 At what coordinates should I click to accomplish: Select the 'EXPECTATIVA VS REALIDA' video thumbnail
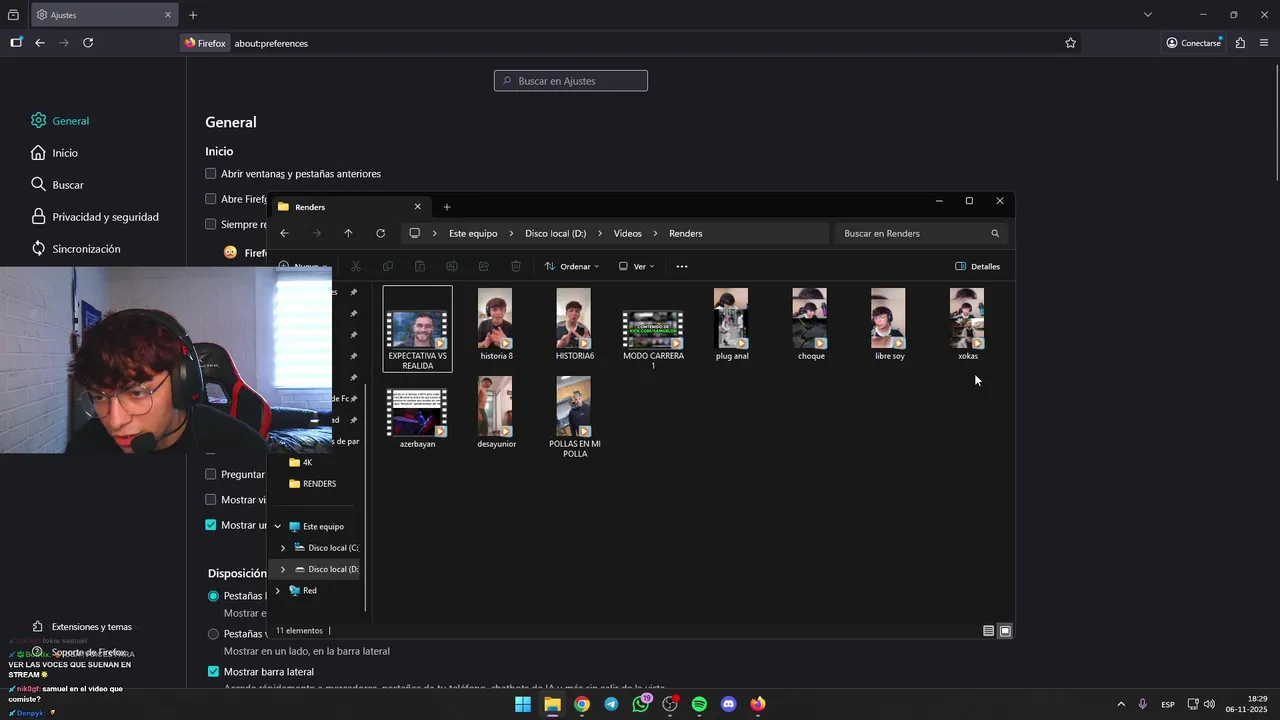tap(418, 329)
